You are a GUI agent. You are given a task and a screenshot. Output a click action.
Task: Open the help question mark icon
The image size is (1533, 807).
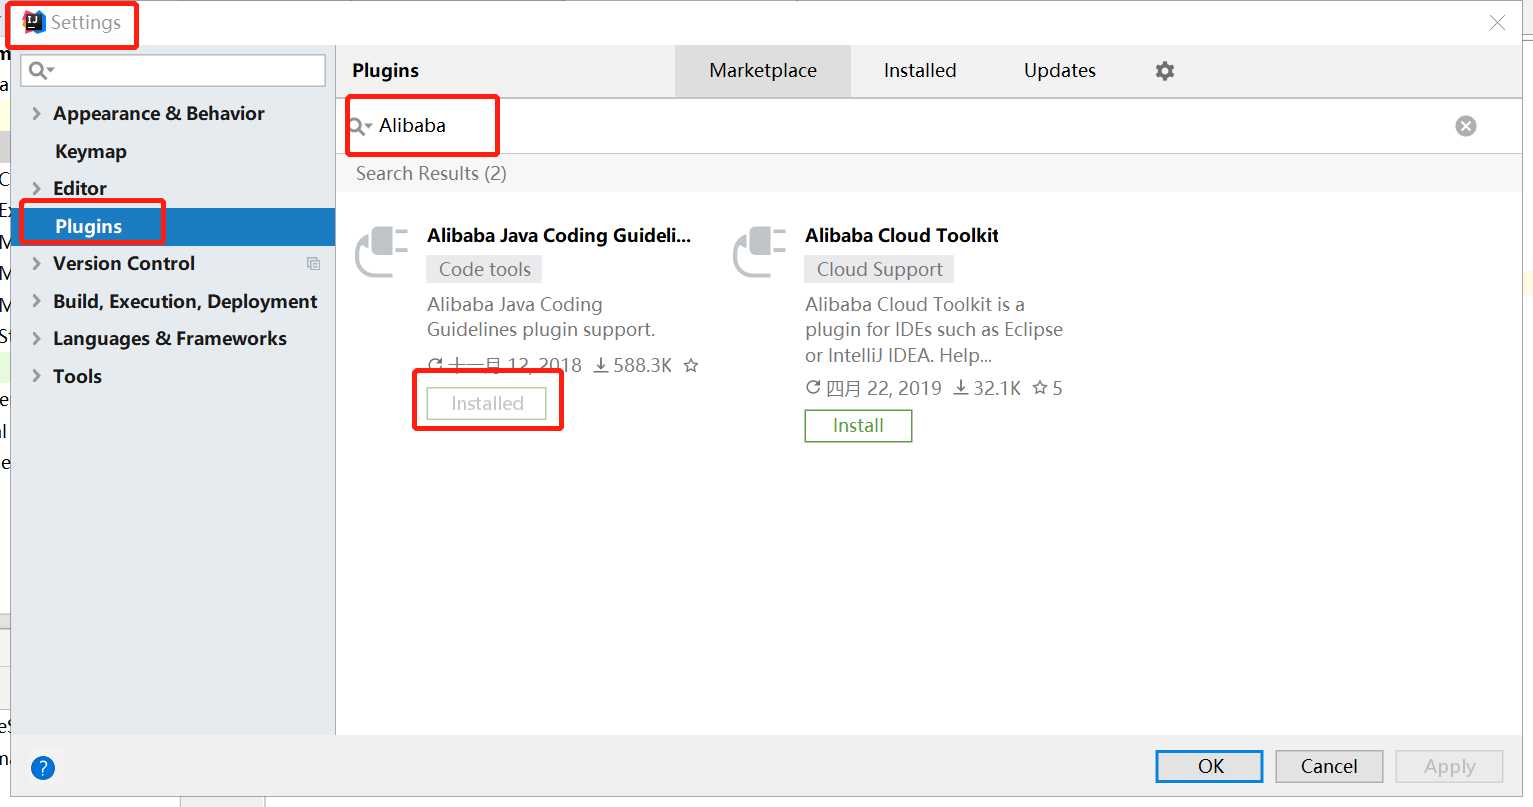[43, 768]
